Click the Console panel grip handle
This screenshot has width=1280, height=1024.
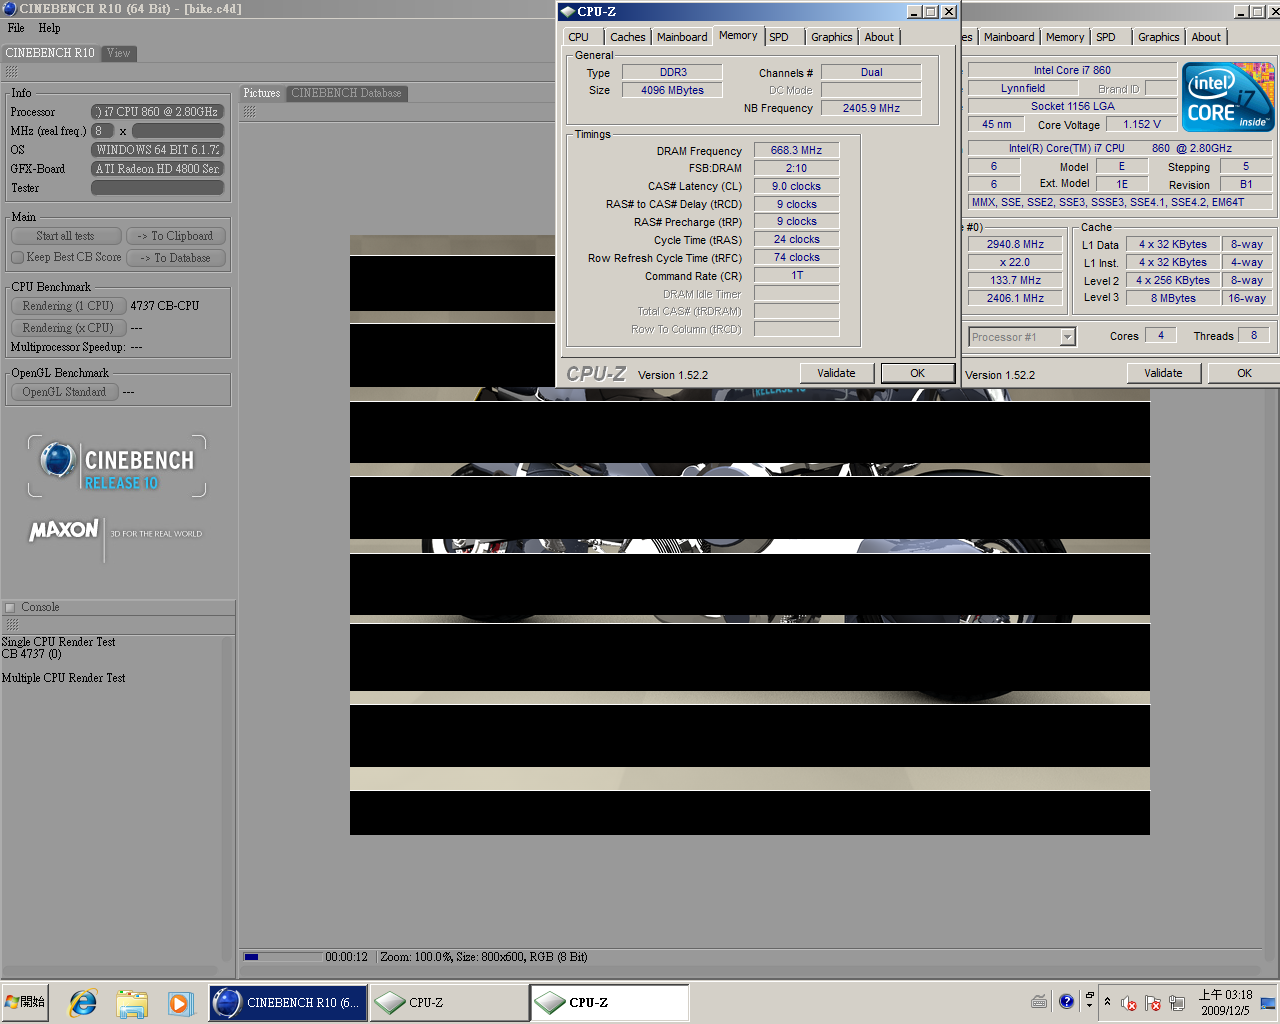12,624
